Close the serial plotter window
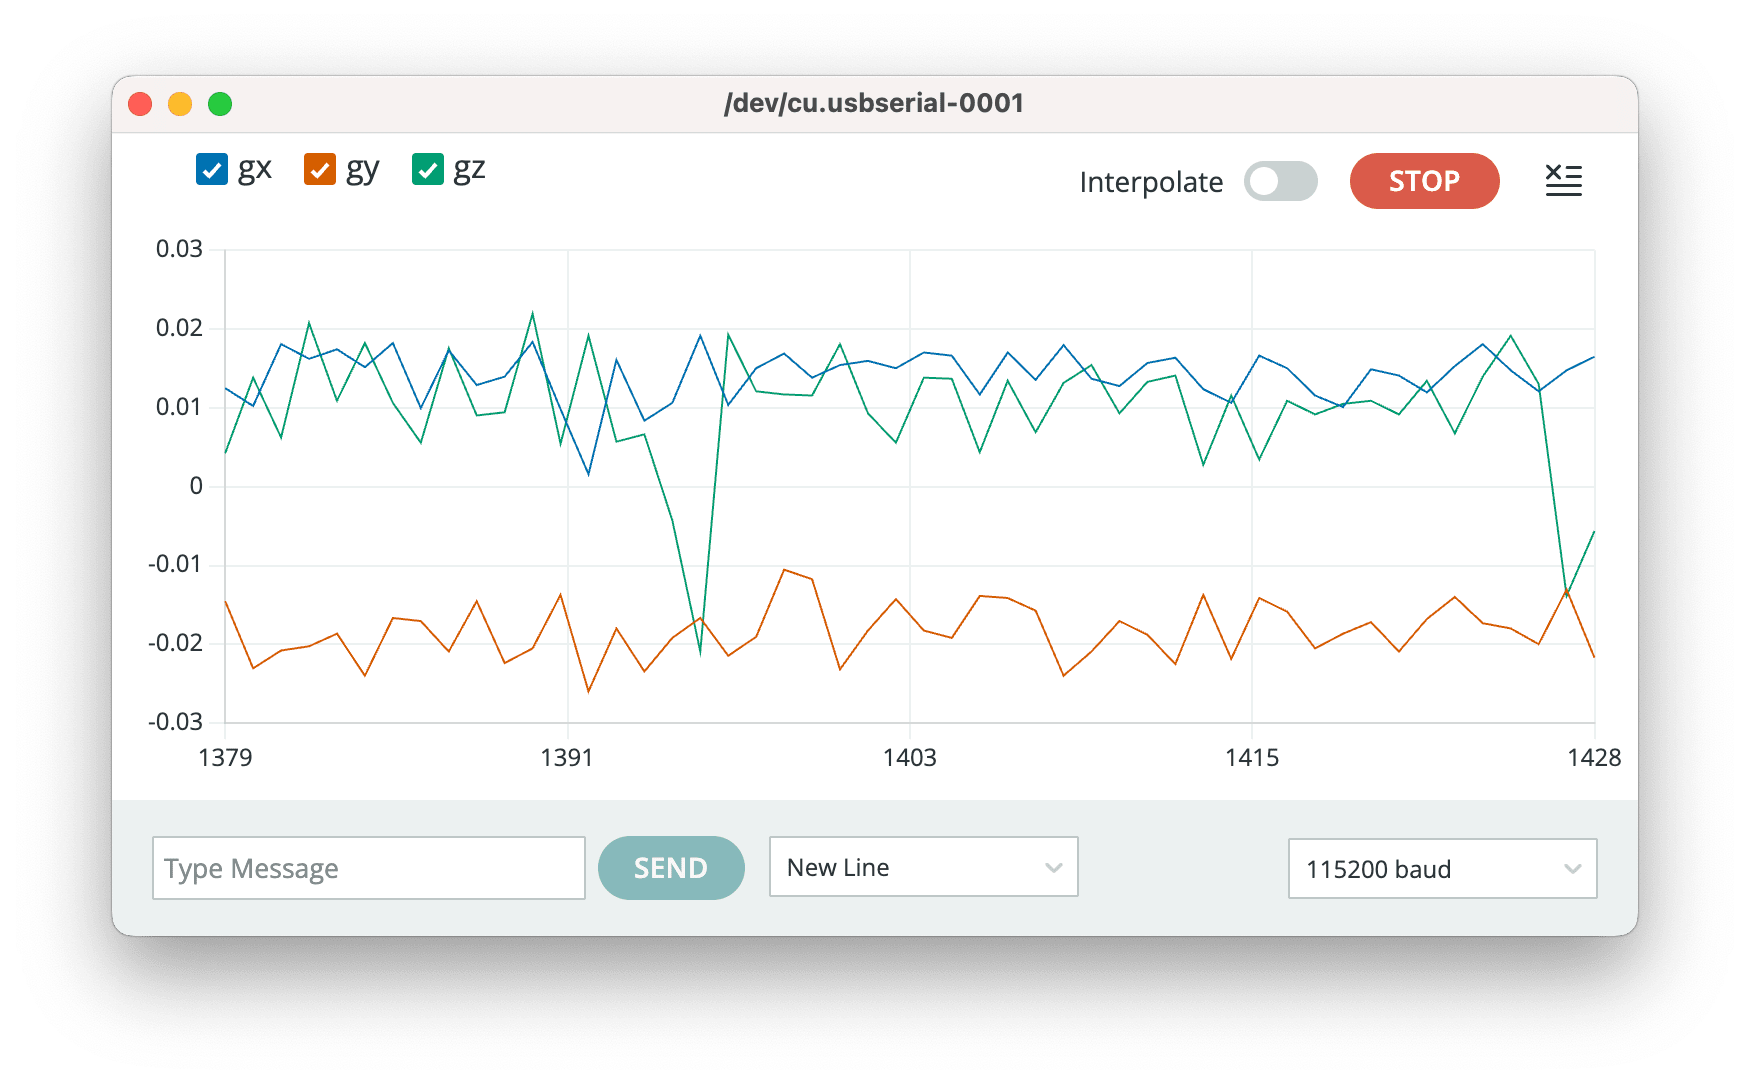Screen dimensions: 1750x1084 click(141, 104)
